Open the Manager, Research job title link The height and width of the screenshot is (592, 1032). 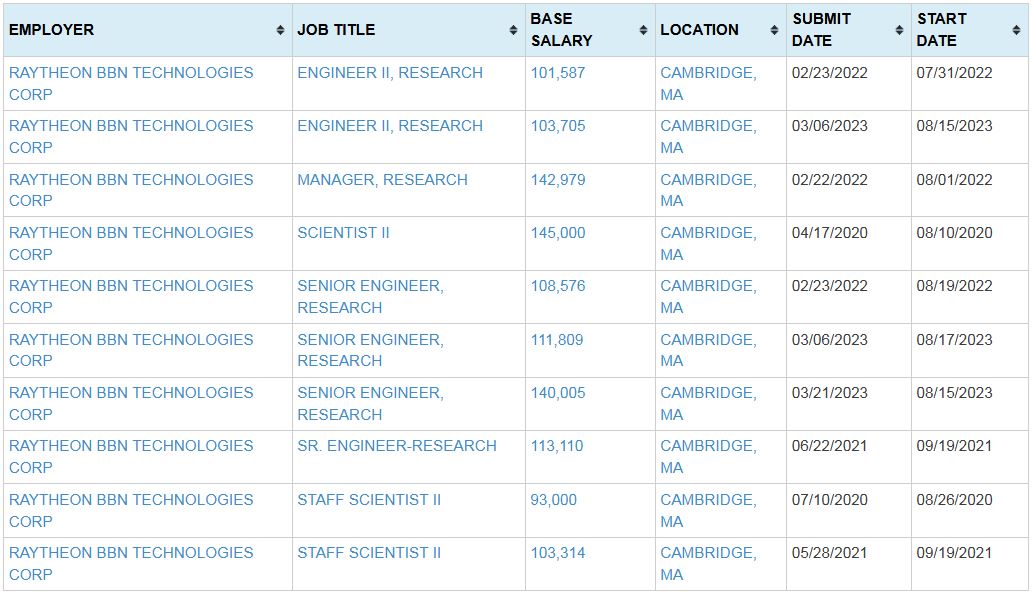(382, 179)
